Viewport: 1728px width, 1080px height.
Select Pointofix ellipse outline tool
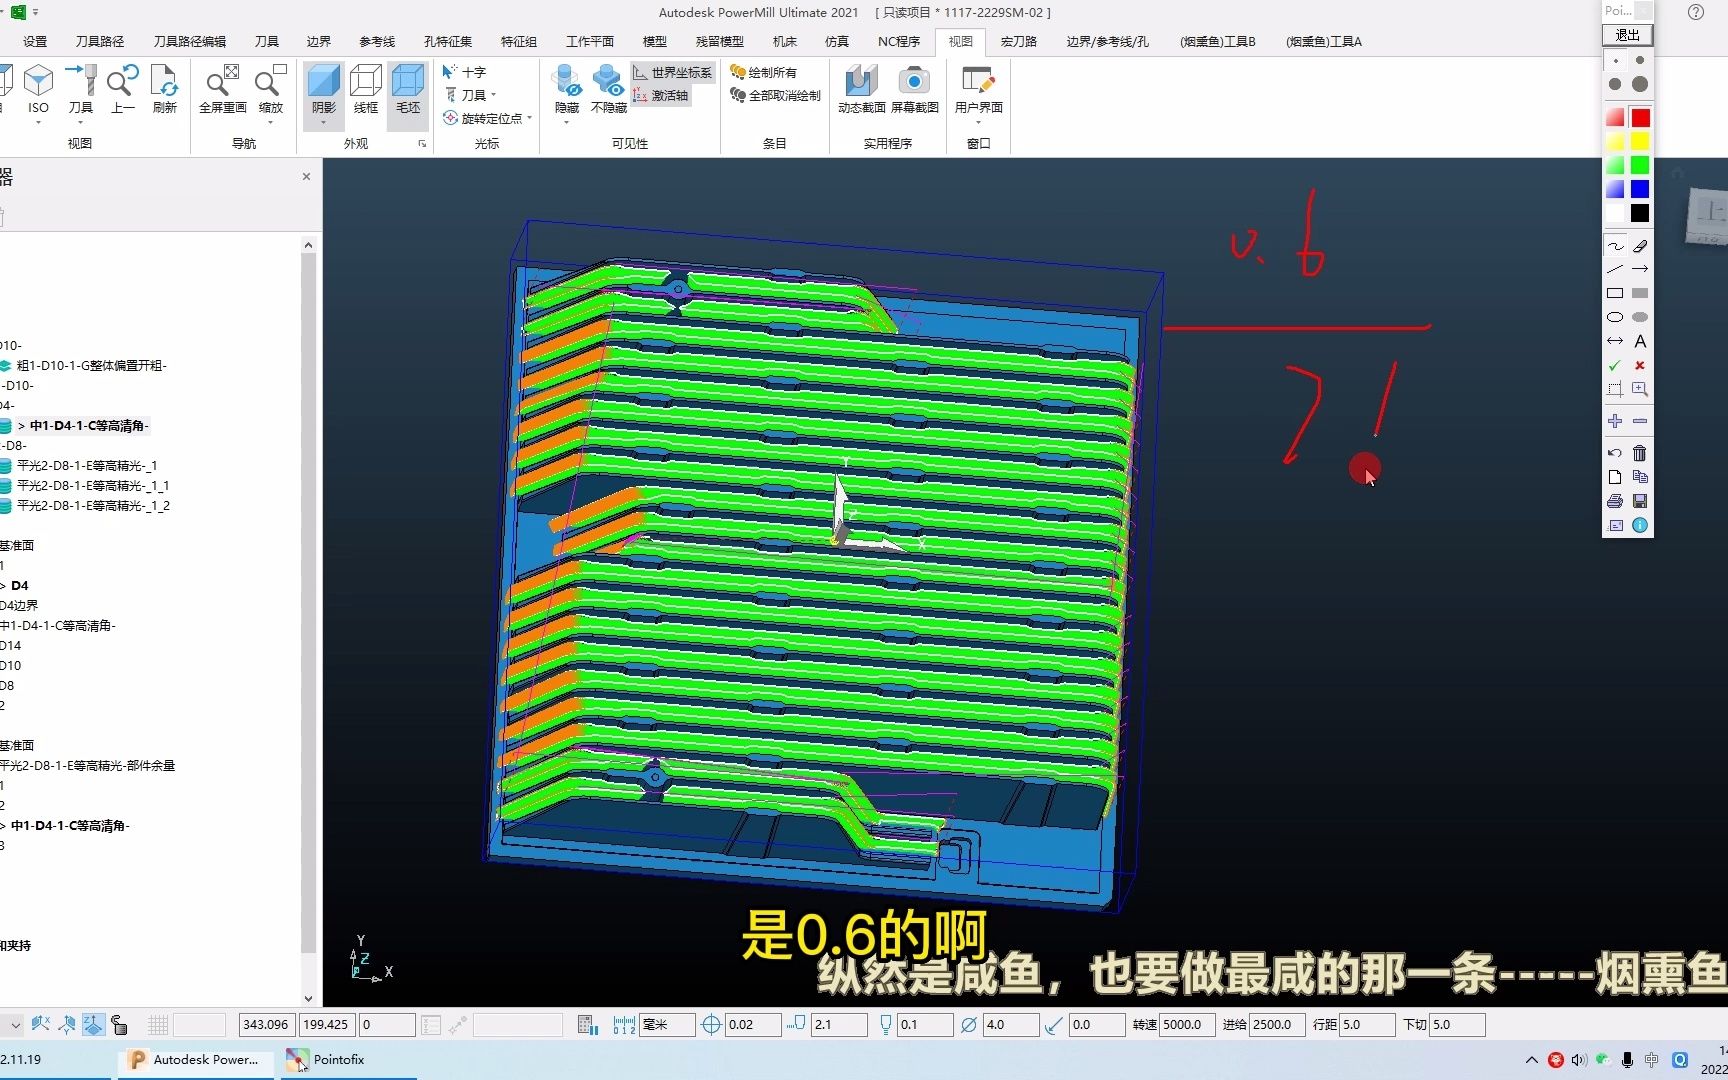point(1615,317)
